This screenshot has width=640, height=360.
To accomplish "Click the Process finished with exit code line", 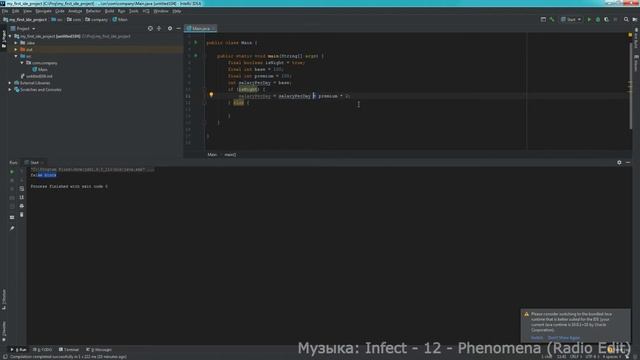I will point(69,187).
